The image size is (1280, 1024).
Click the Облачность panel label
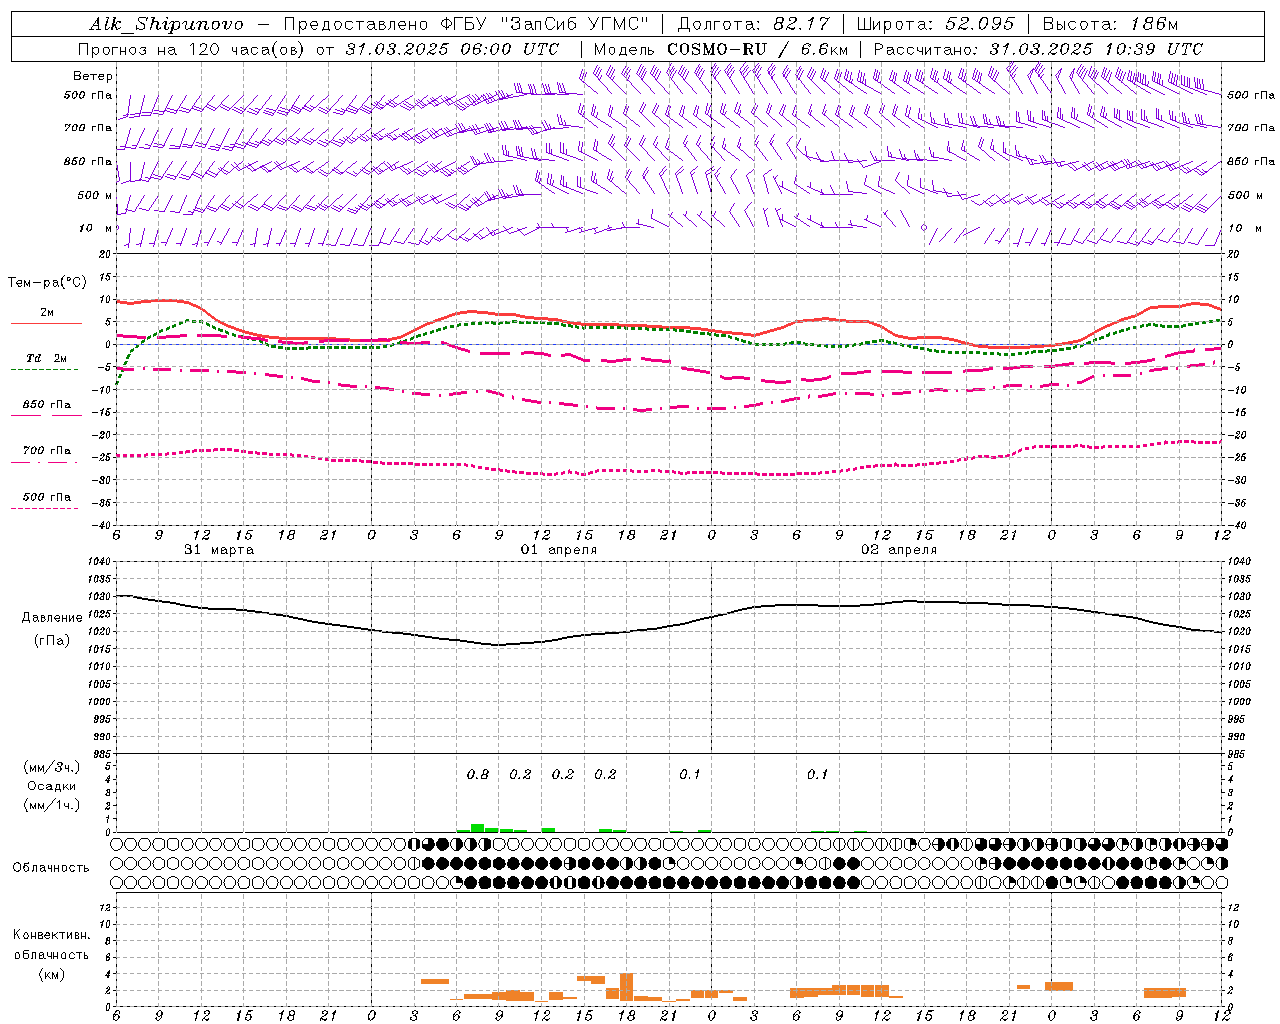(51, 868)
